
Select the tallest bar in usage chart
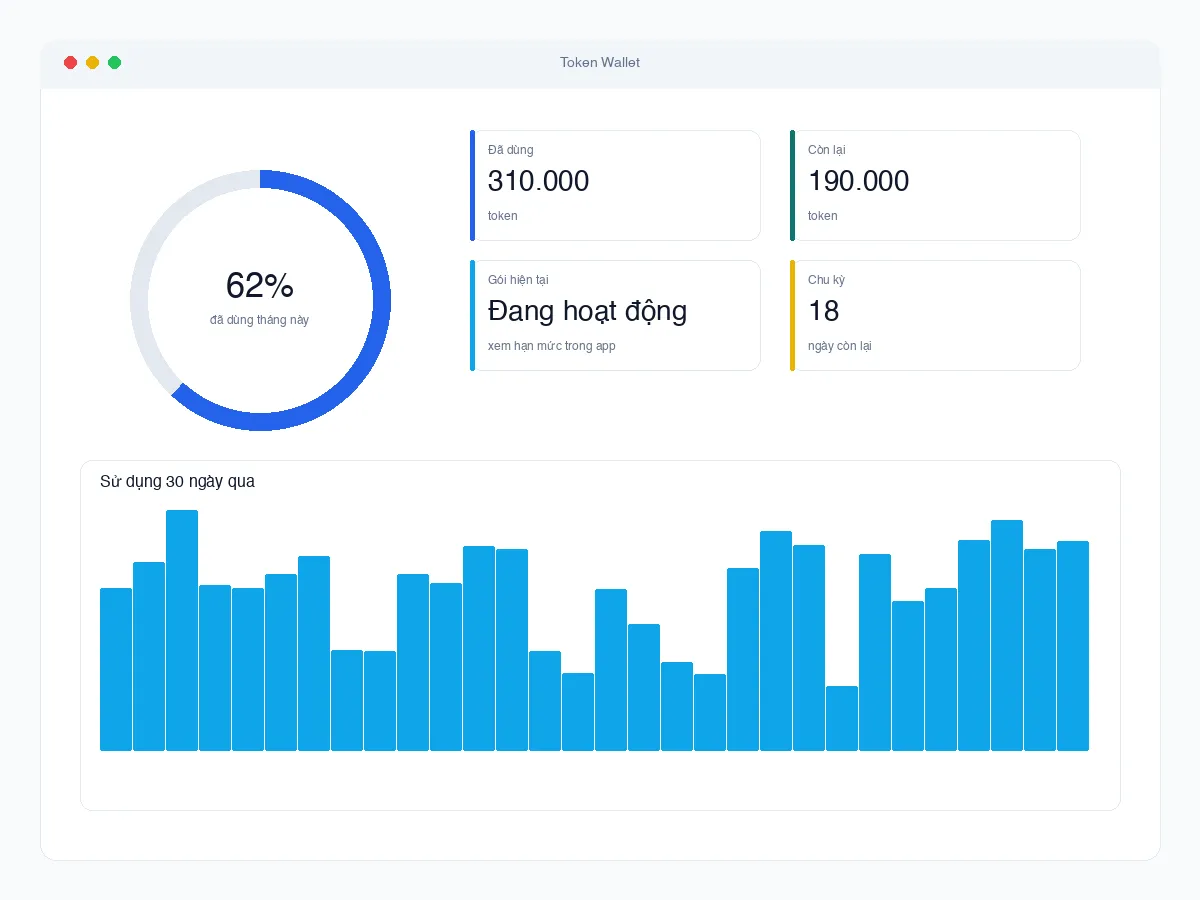(x=182, y=630)
